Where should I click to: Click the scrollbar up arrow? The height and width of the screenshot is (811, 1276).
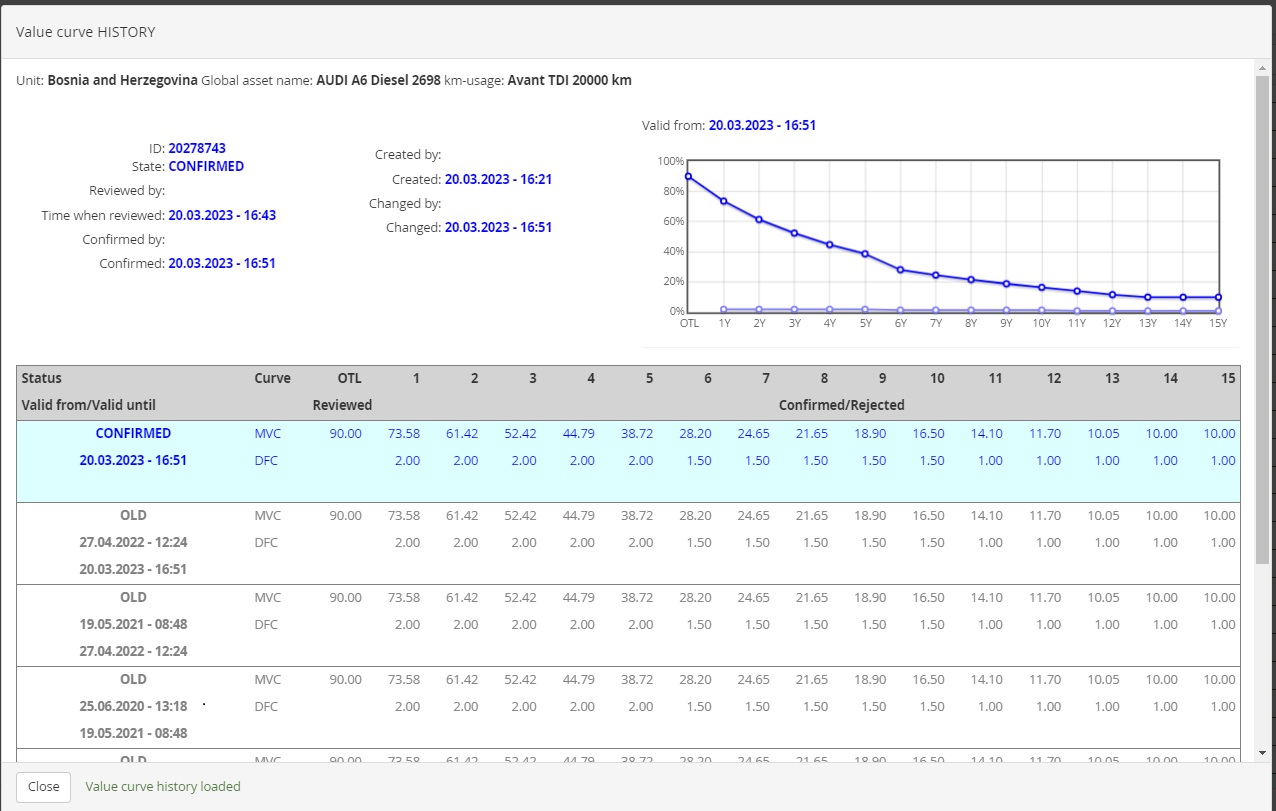[1262, 66]
